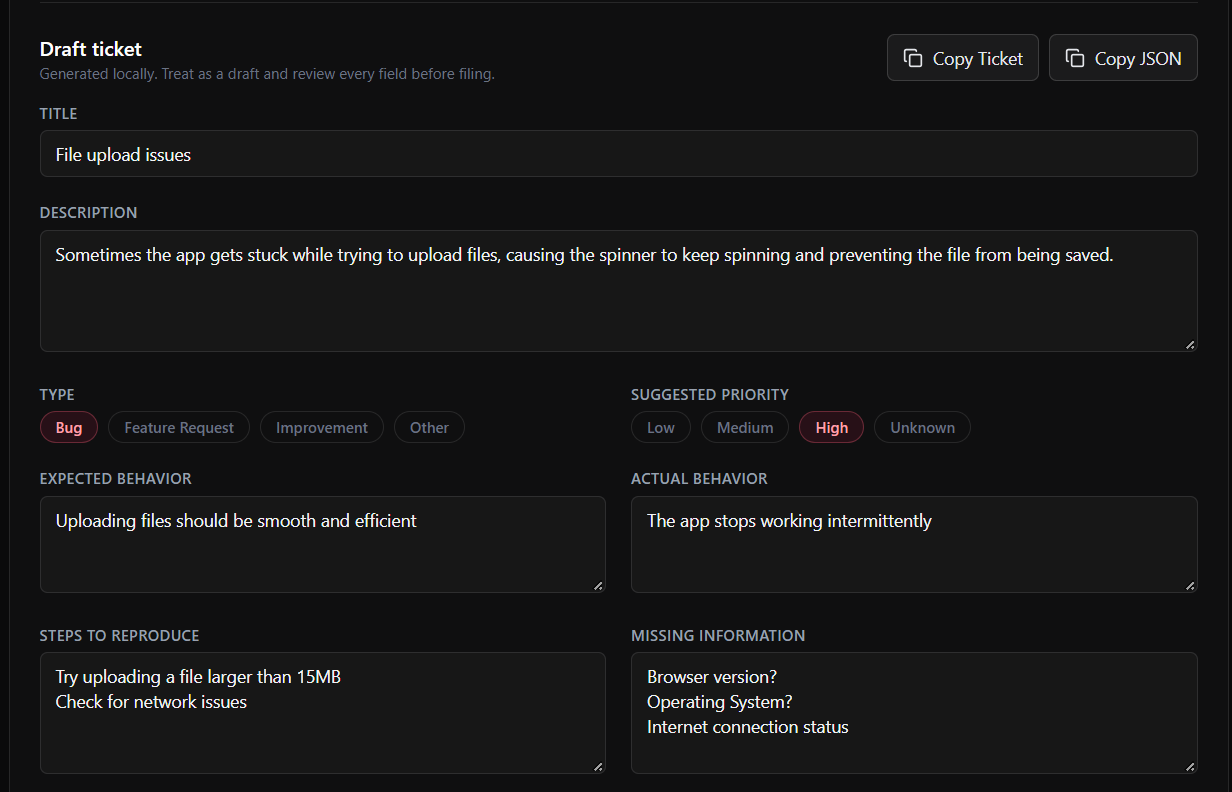
Task: Mark priority as Unknown
Action: tap(922, 427)
